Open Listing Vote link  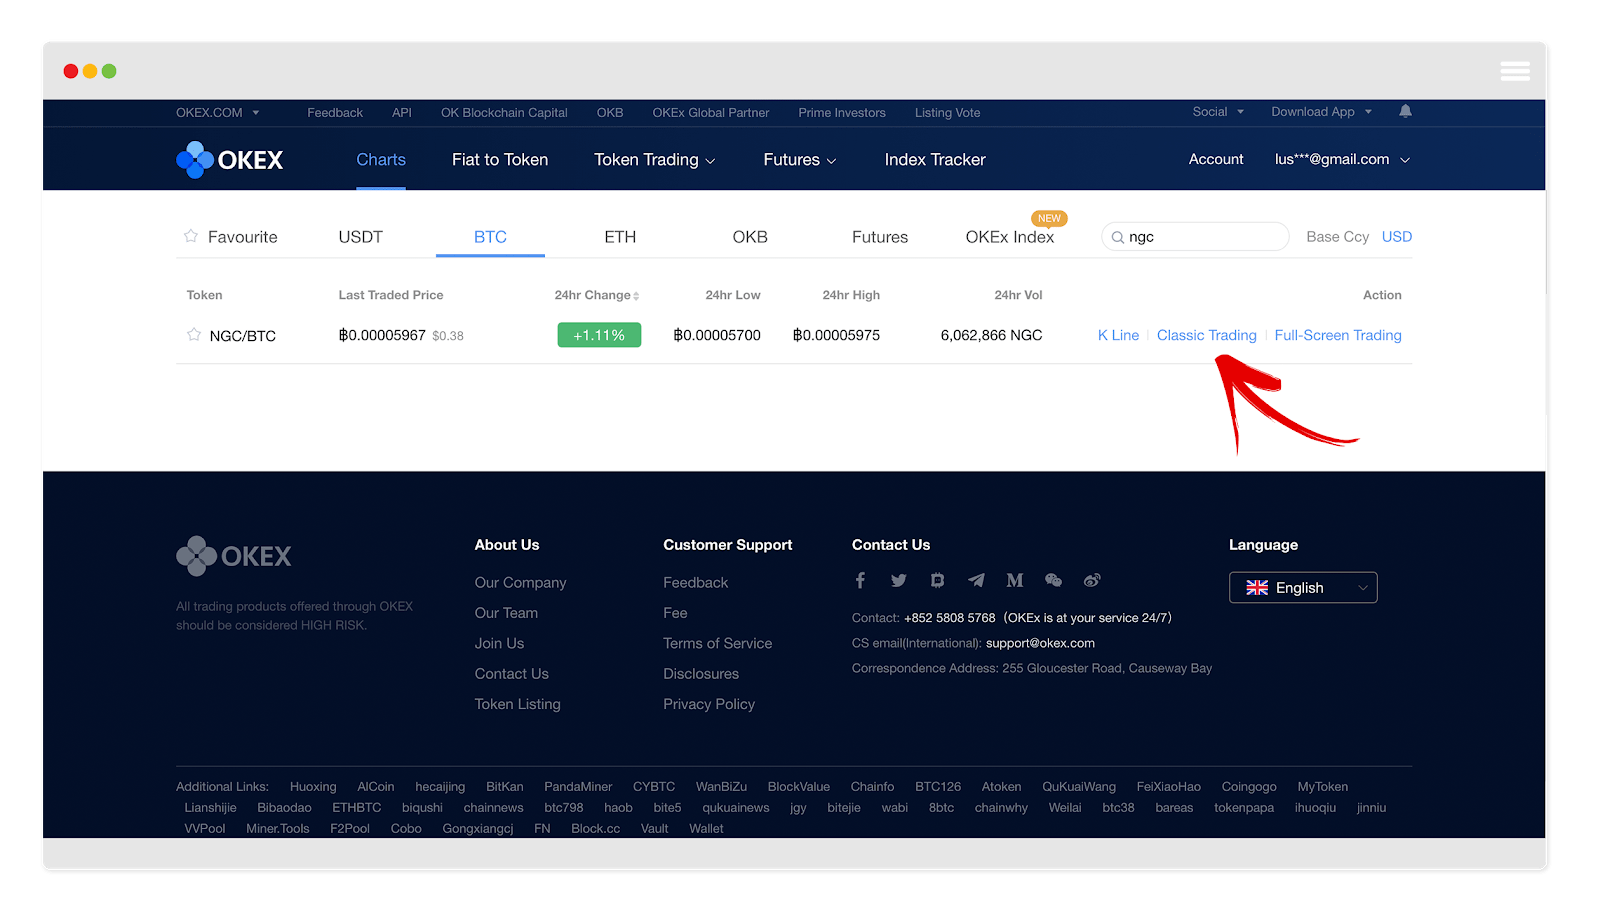click(947, 113)
